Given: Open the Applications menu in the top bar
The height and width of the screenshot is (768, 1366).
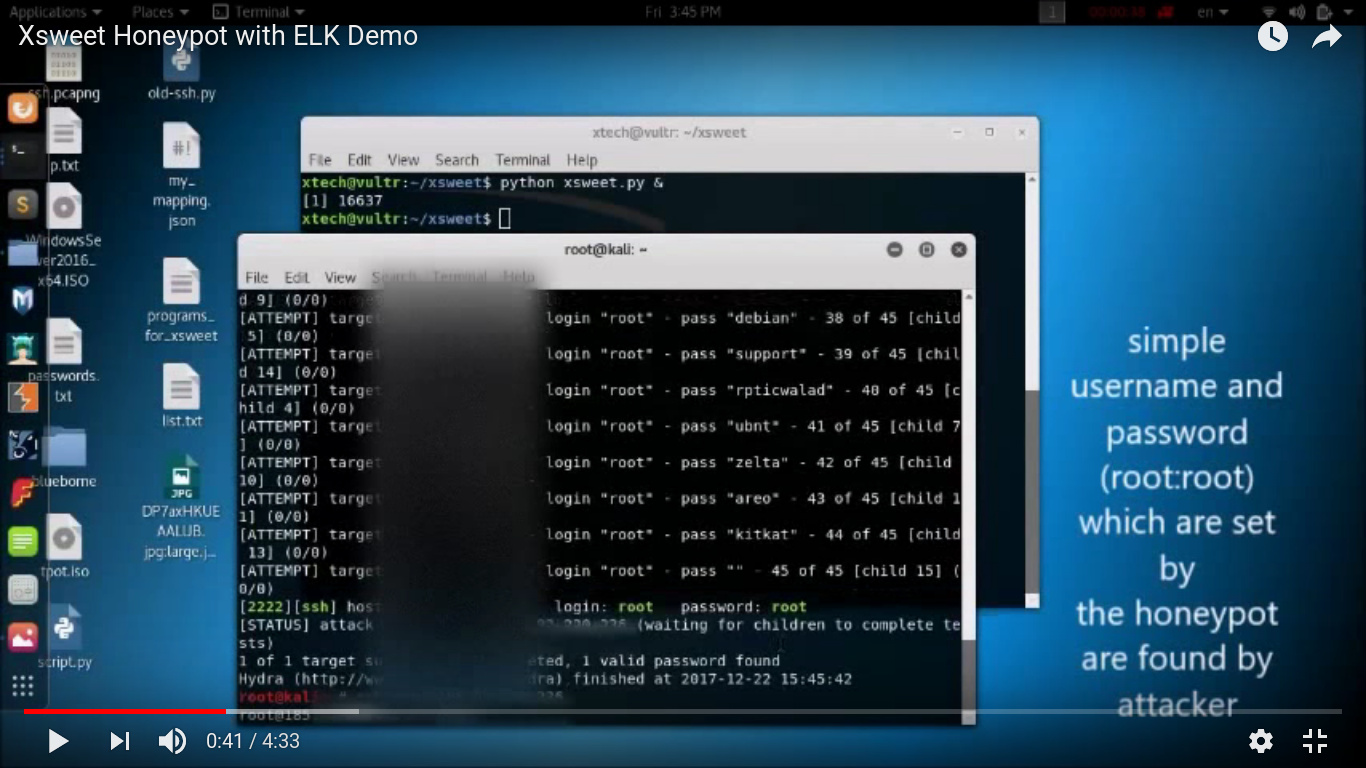Looking at the screenshot, I should pyautogui.click(x=55, y=12).
